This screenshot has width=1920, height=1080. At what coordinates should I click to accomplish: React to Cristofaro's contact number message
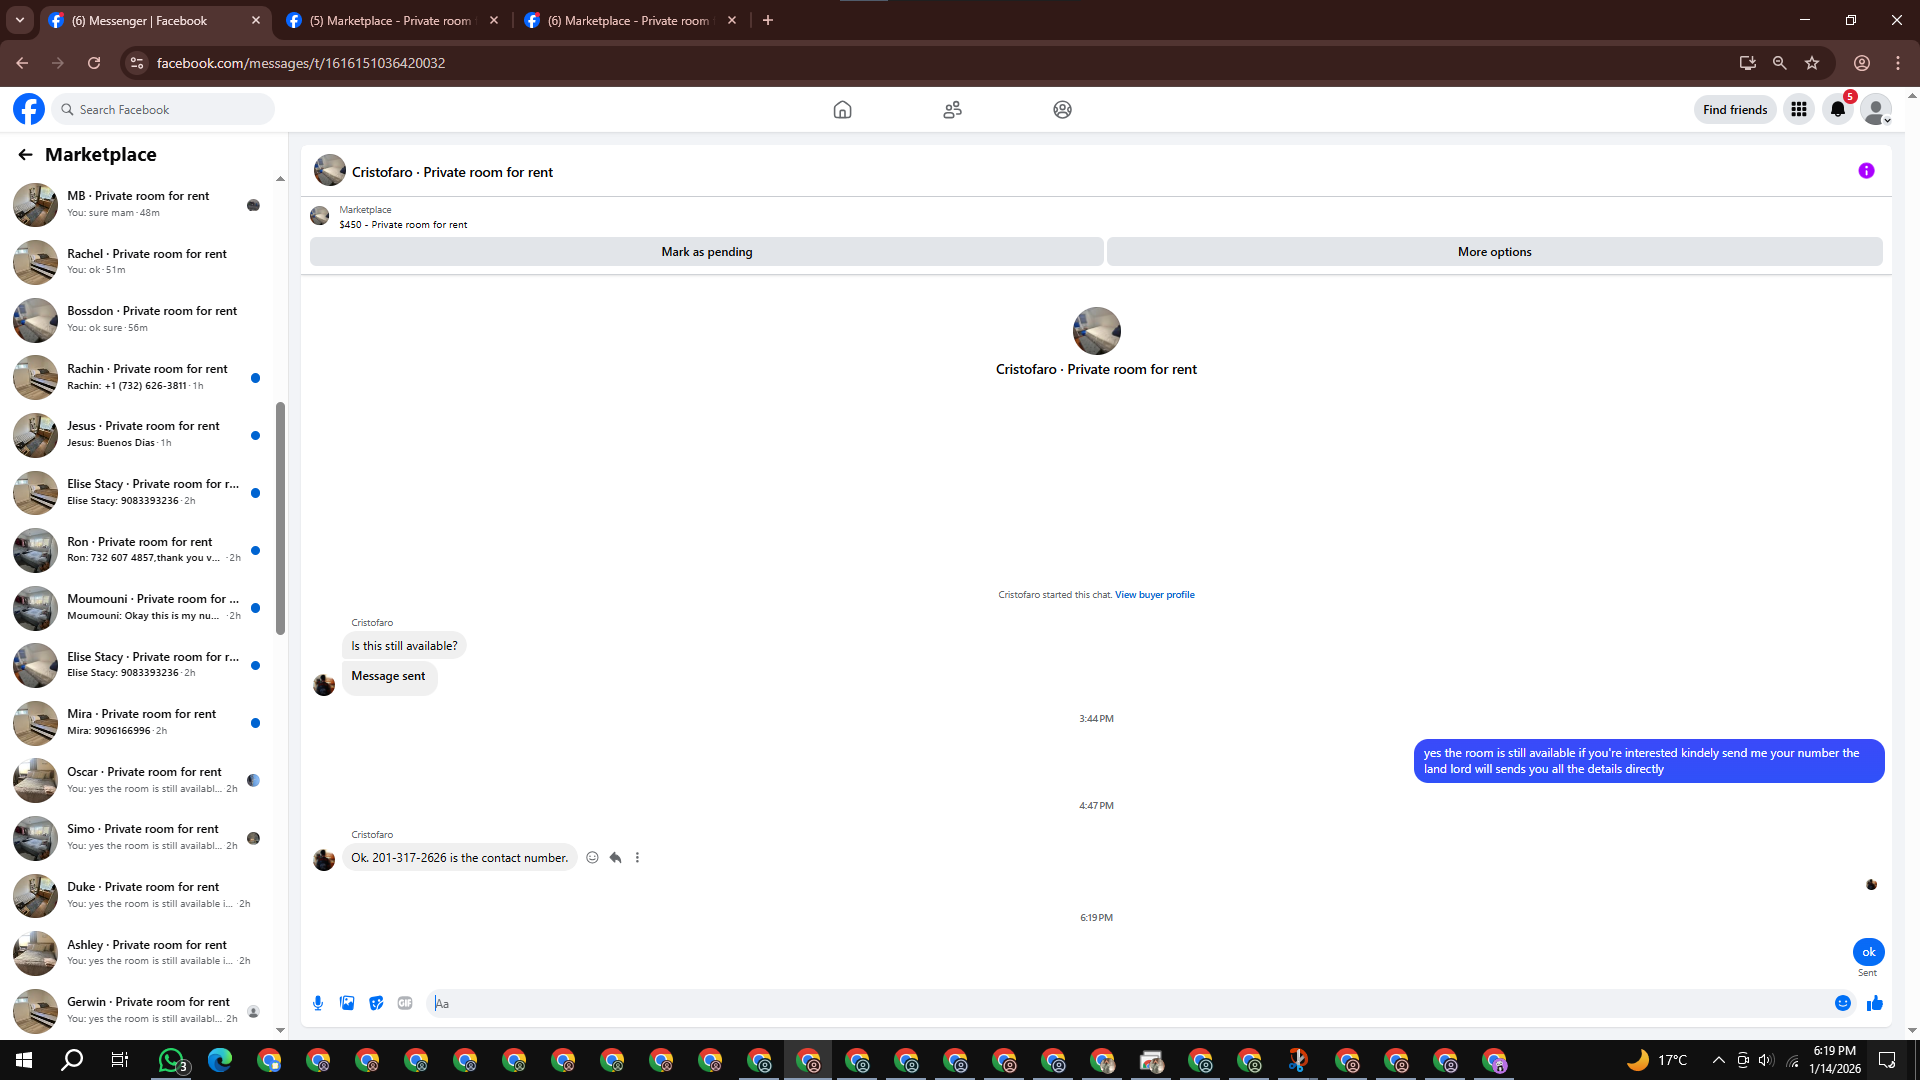click(592, 857)
